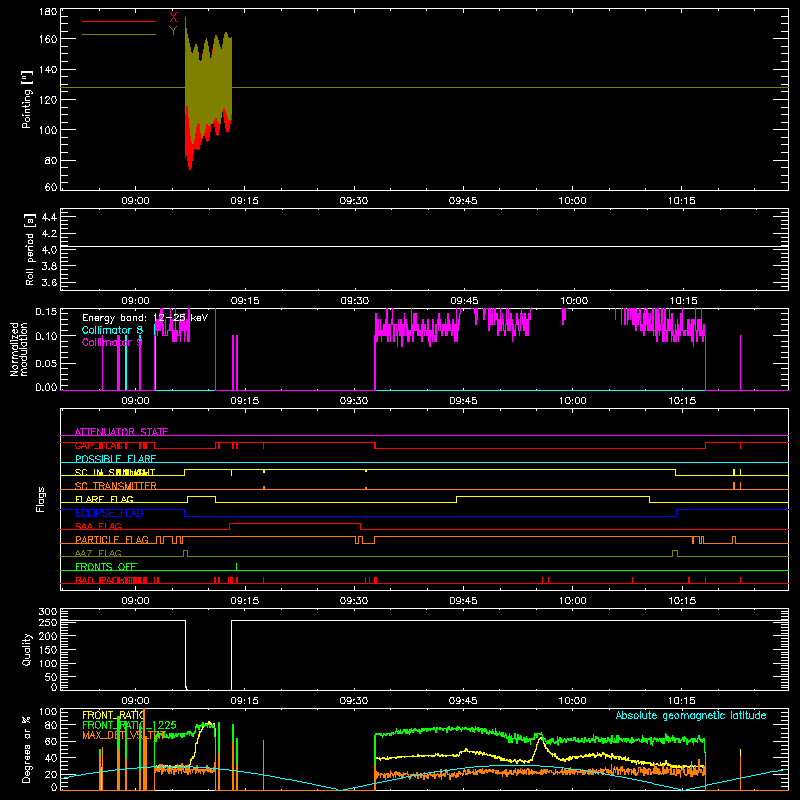Select the olive legend line beside Y
This screenshot has width=800, height=800.
(119, 35)
